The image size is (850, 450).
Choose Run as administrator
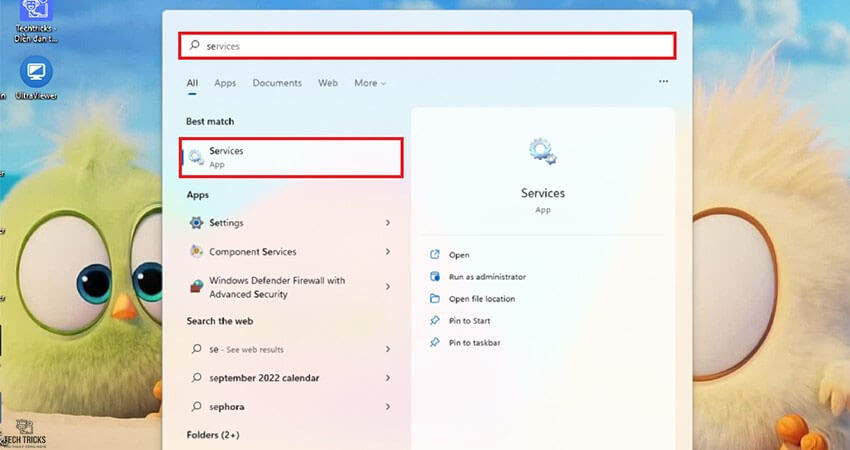487,277
